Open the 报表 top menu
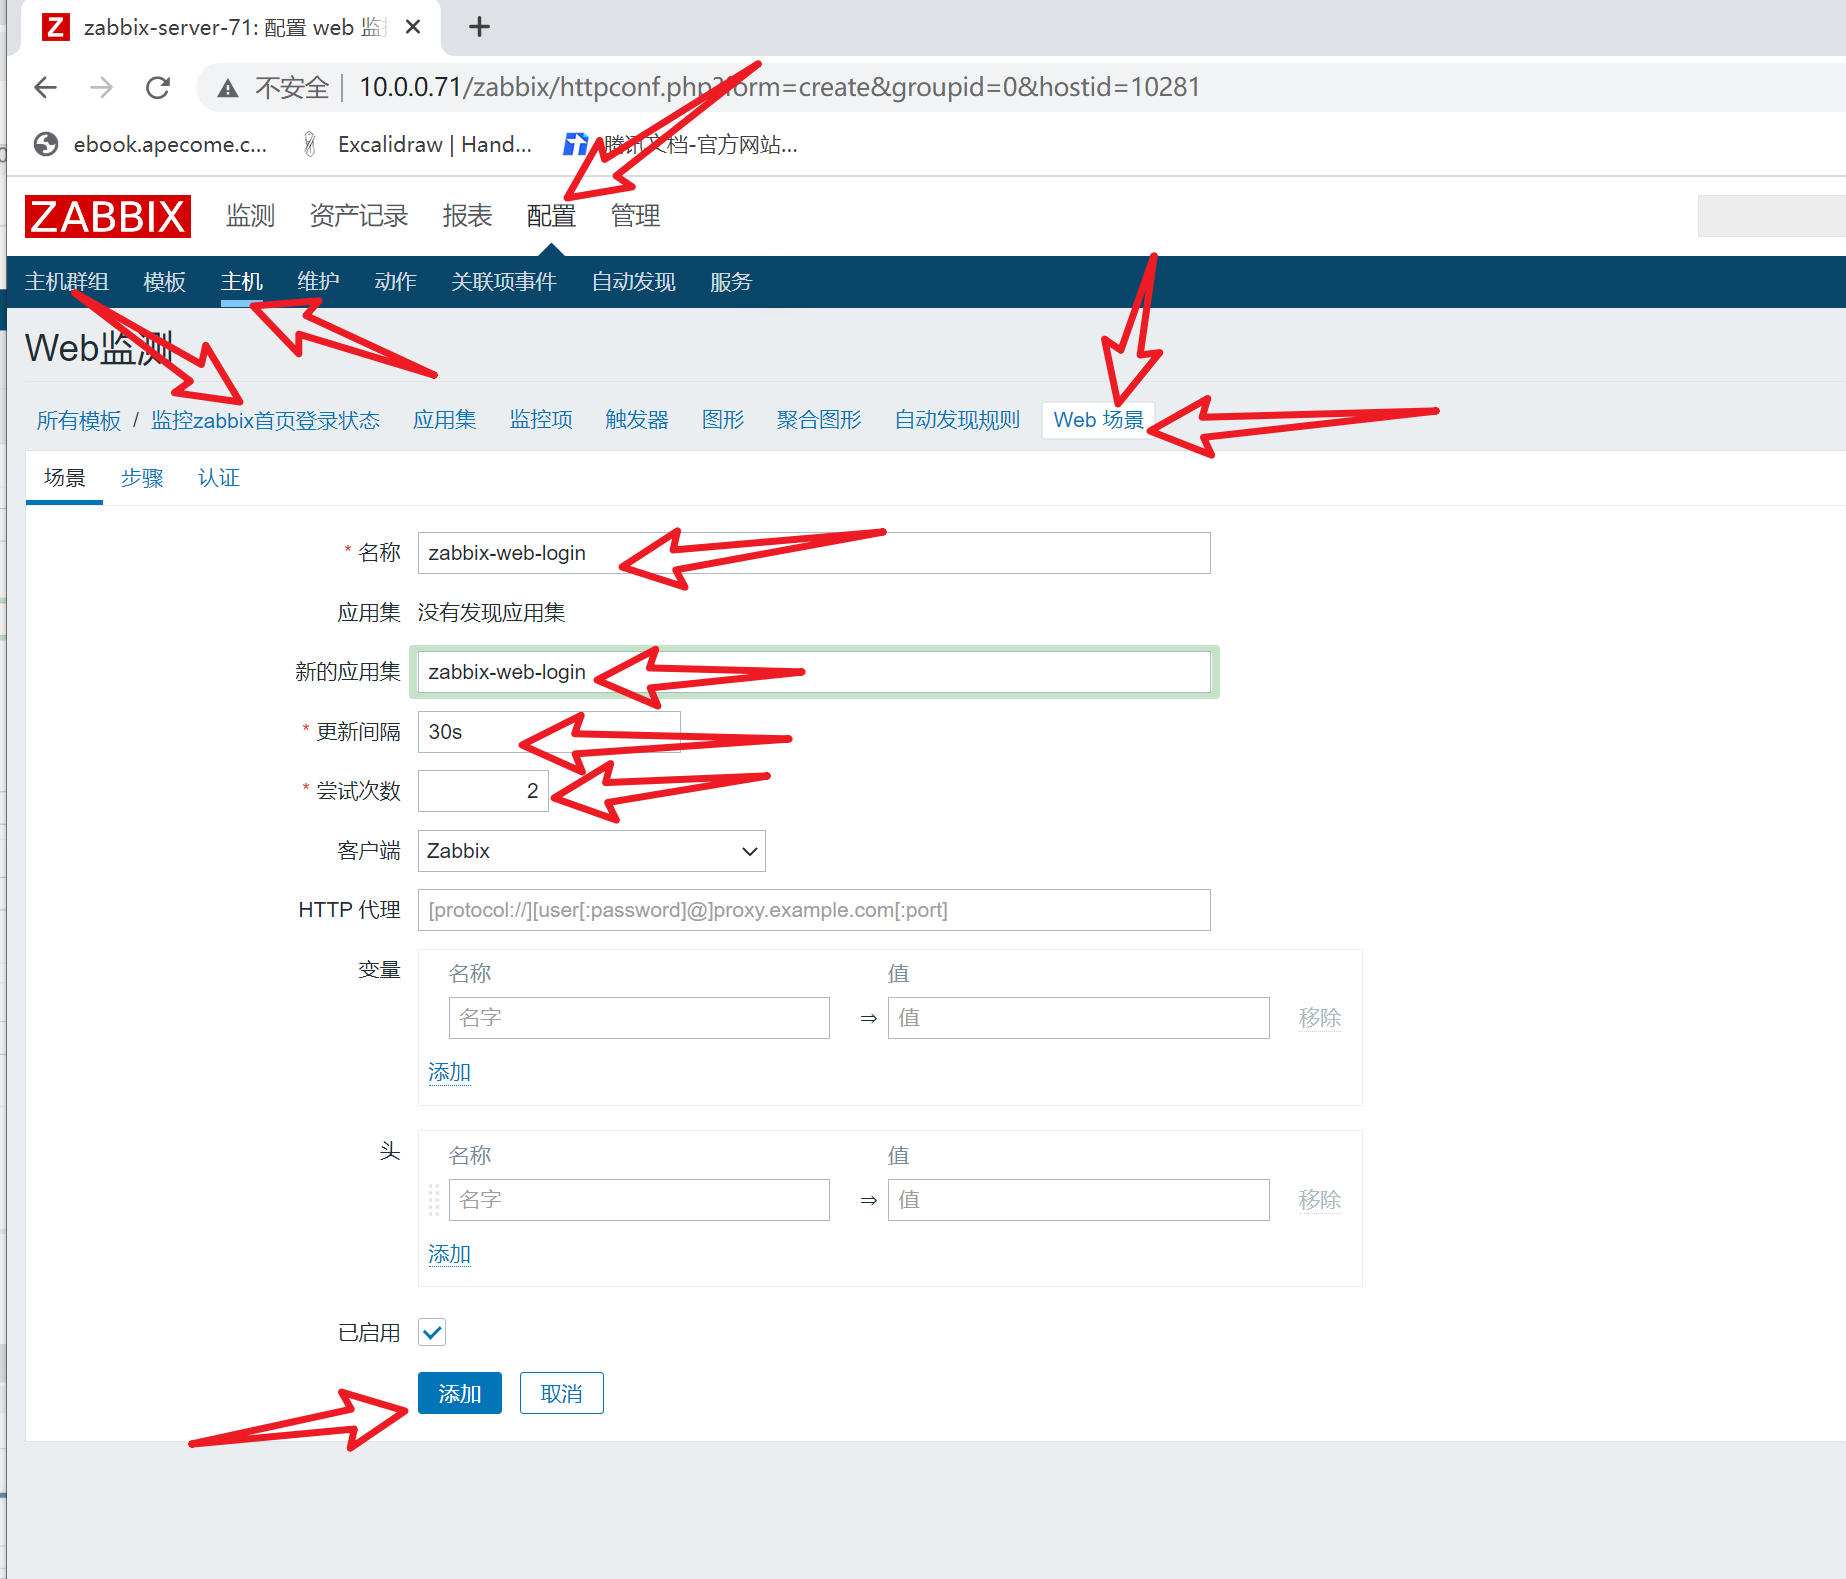 tap(468, 216)
